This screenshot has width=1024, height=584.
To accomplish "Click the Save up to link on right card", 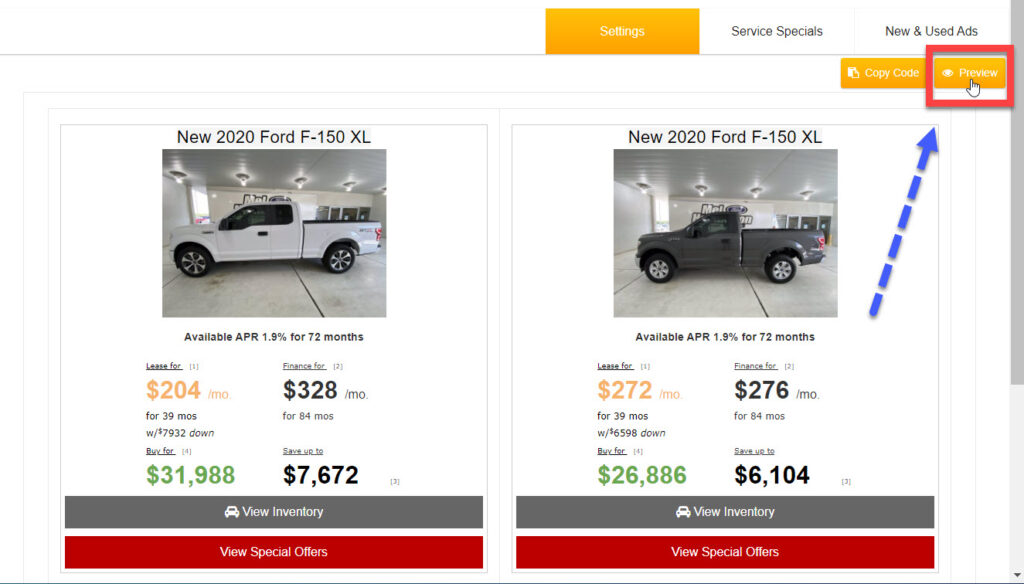I will pyautogui.click(x=754, y=451).
